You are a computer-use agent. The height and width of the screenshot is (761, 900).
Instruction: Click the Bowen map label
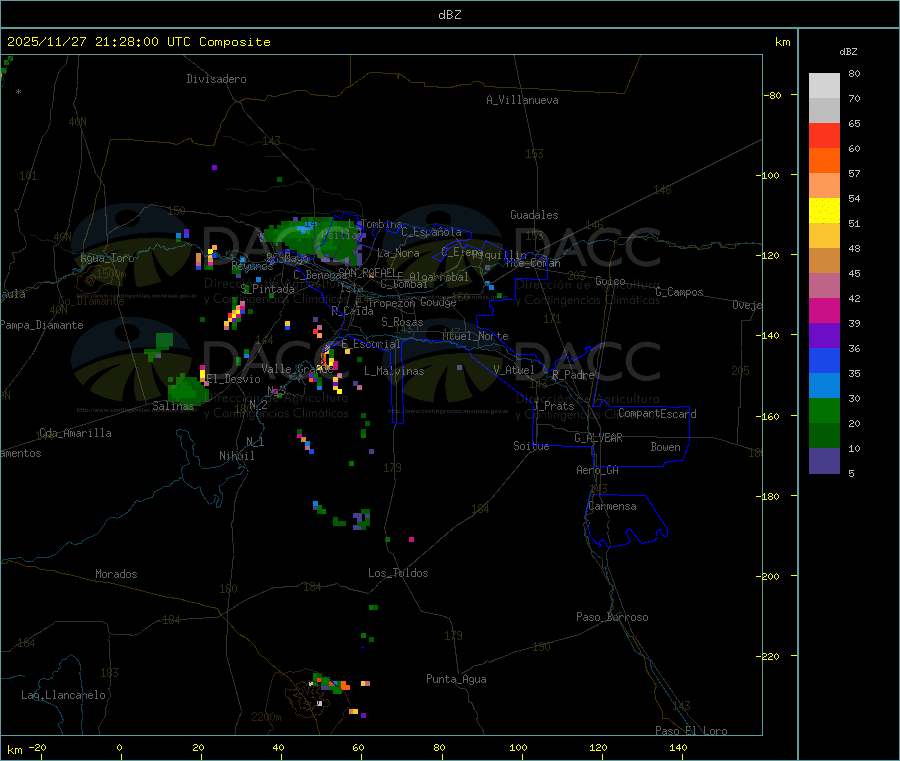pos(666,447)
